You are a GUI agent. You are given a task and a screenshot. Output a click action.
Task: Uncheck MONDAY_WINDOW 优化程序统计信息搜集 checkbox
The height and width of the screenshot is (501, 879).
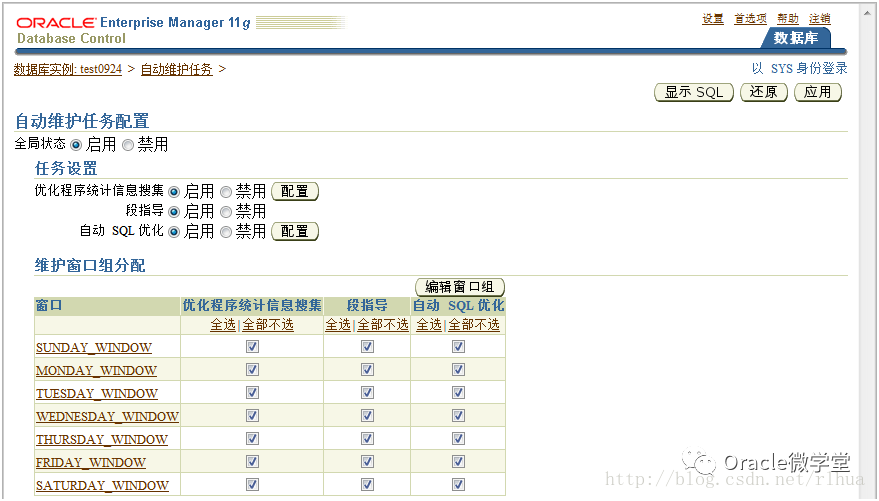(252, 370)
